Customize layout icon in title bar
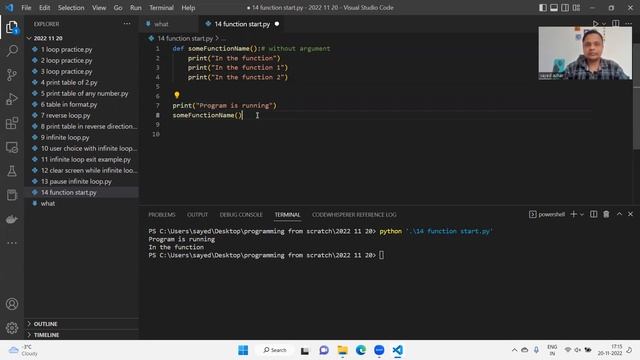640x360 pixels. click(576, 8)
